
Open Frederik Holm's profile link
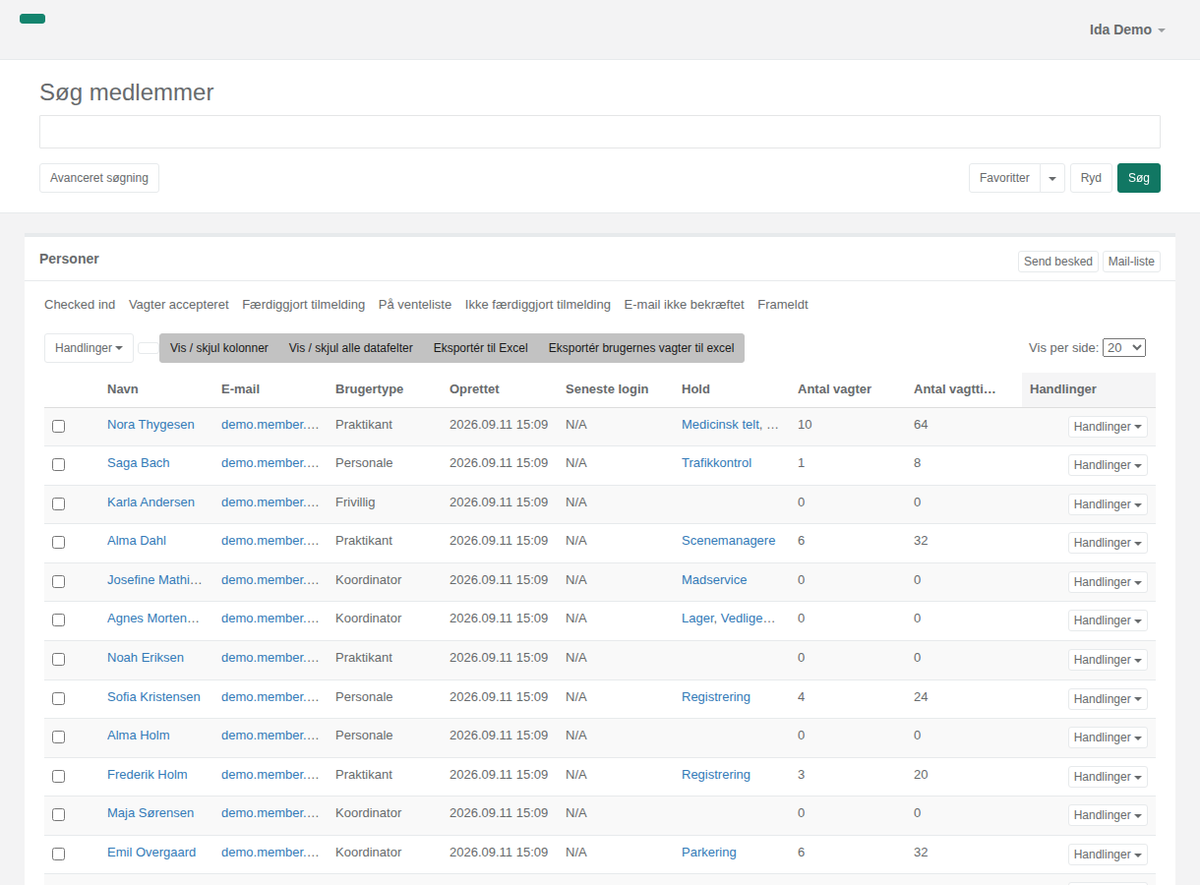[x=147, y=775]
